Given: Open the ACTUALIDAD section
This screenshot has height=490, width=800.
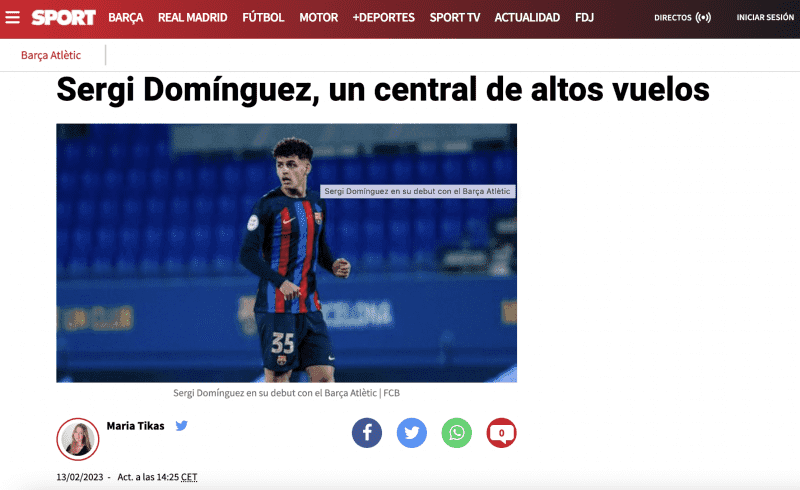Looking at the screenshot, I should [x=527, y=17].
